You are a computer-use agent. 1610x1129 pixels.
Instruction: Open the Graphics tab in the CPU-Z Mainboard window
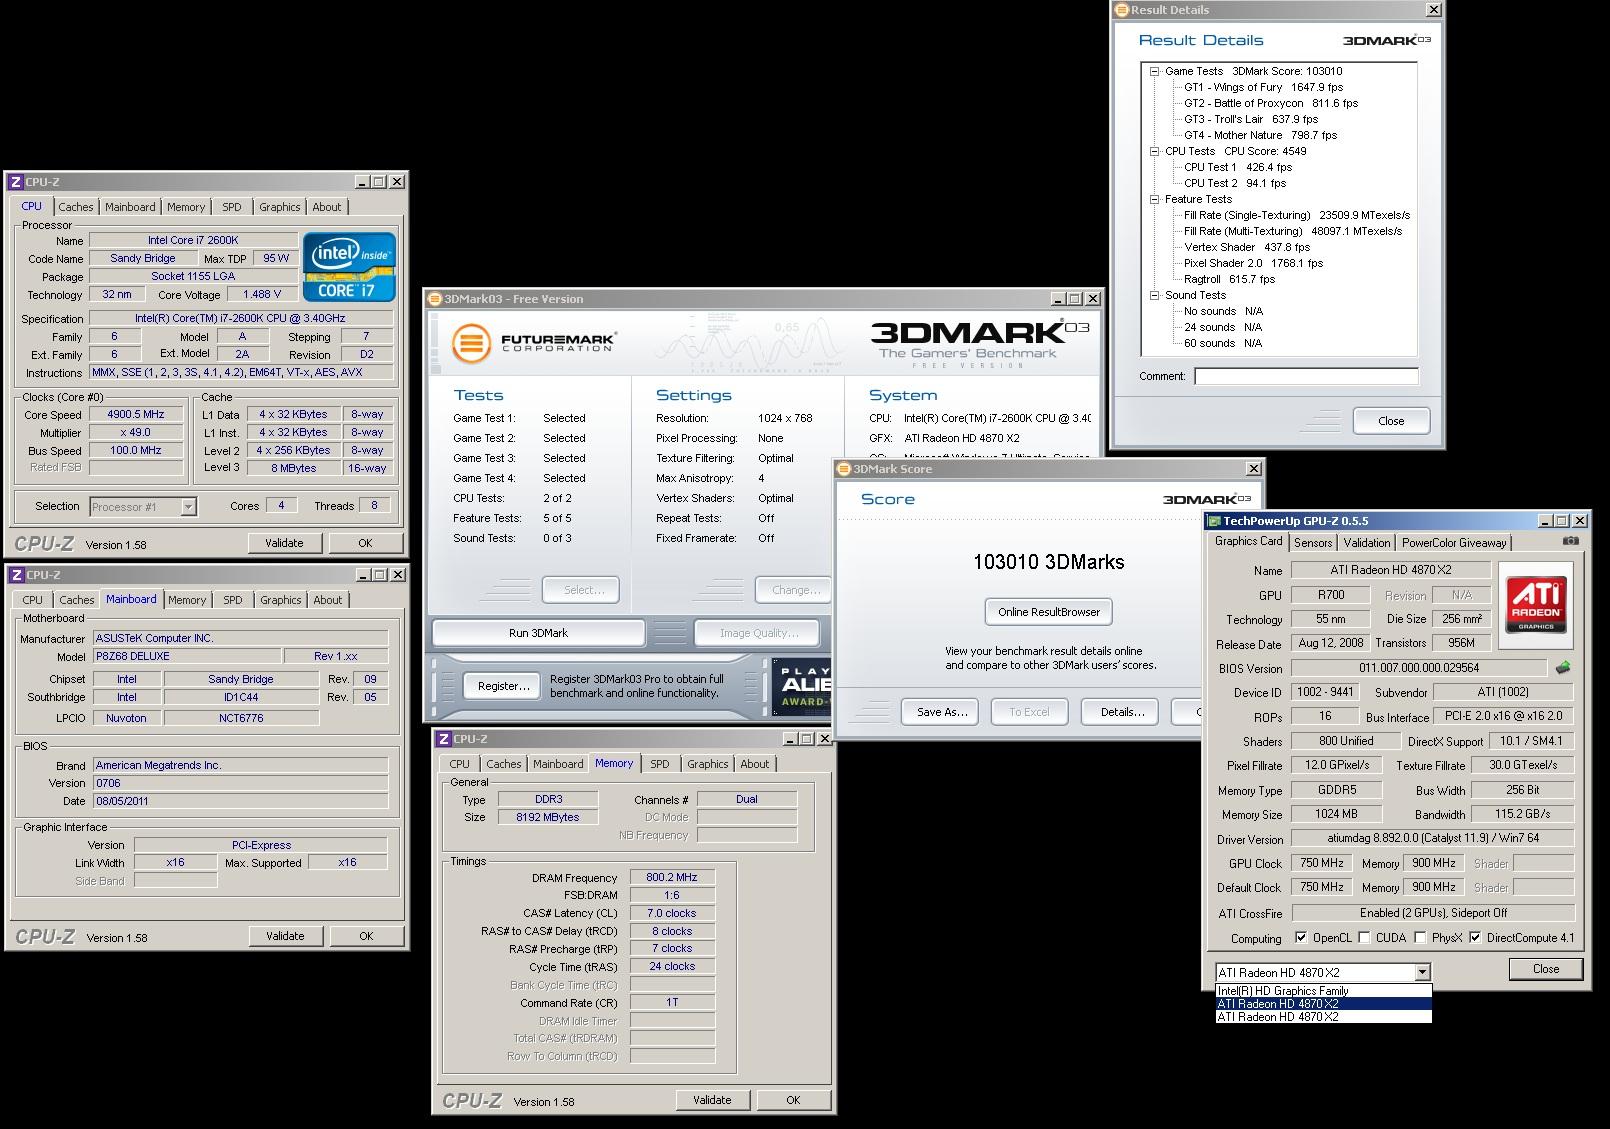280,600
